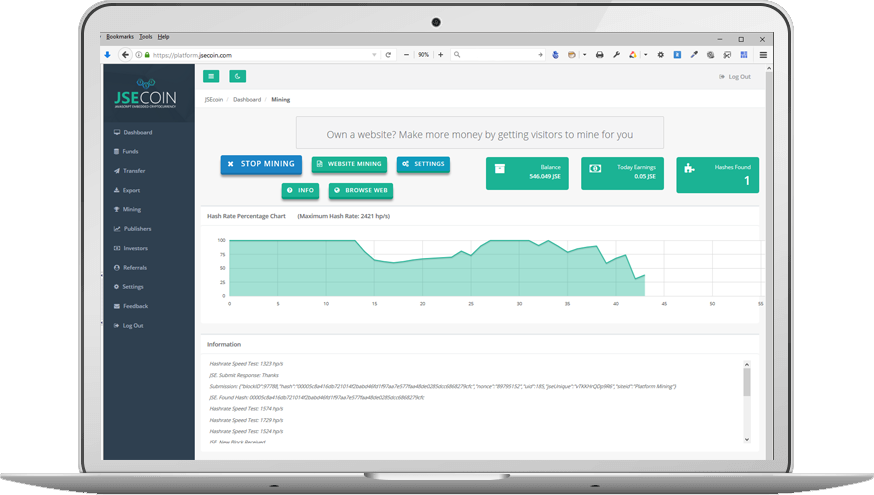This screenshot has width=874, height=495.
Task: Toggle the sidebar with green menu button
Action: click(211, 76)
